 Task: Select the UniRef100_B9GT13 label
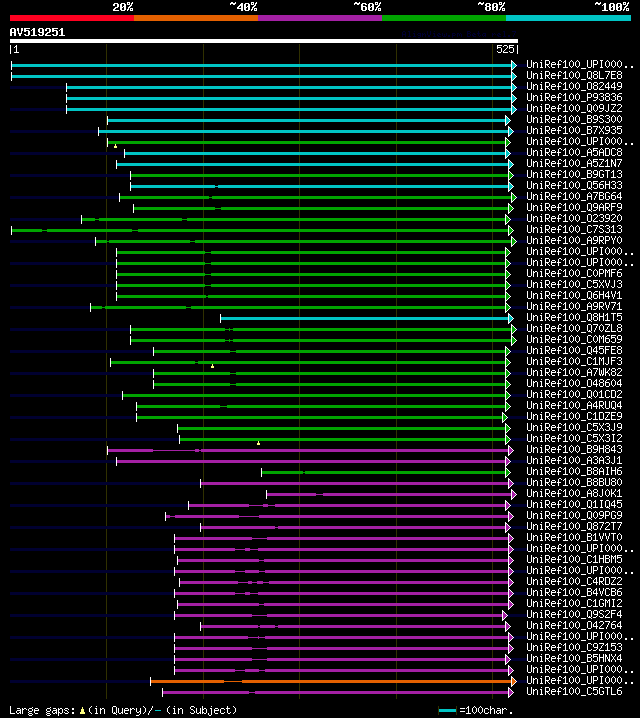coord(574,174)
